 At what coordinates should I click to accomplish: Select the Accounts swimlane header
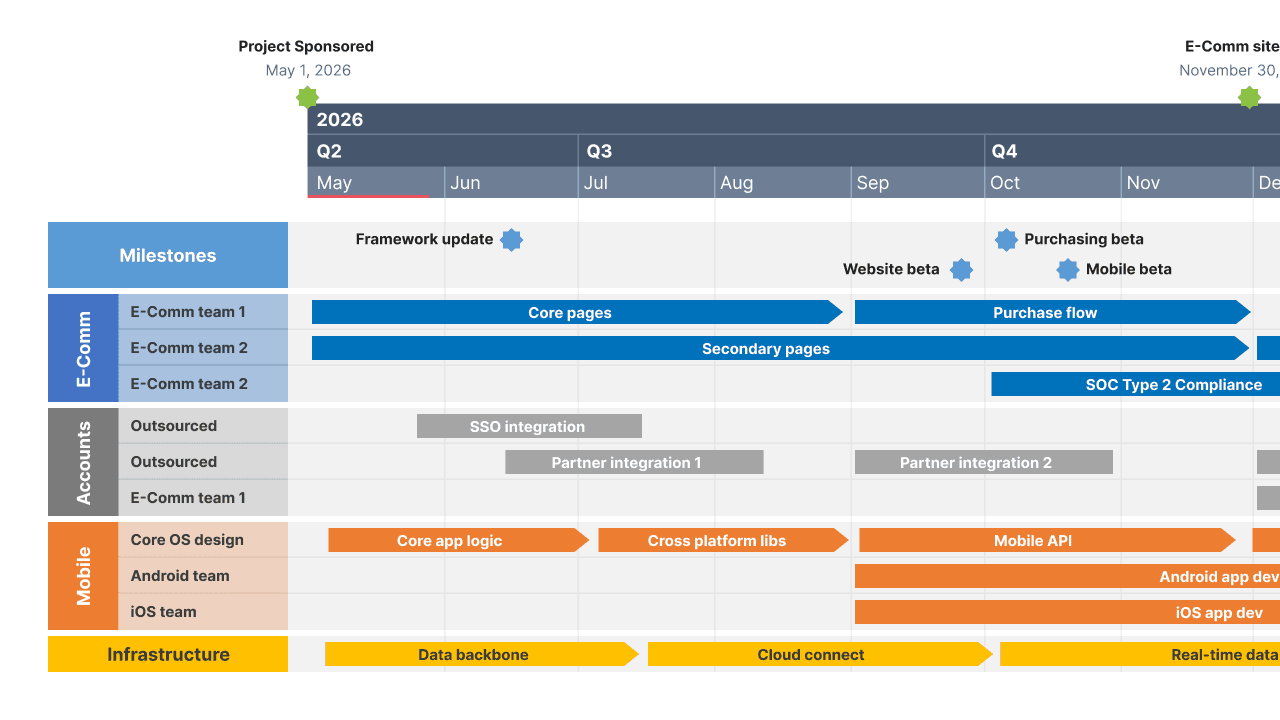[83, 462]
